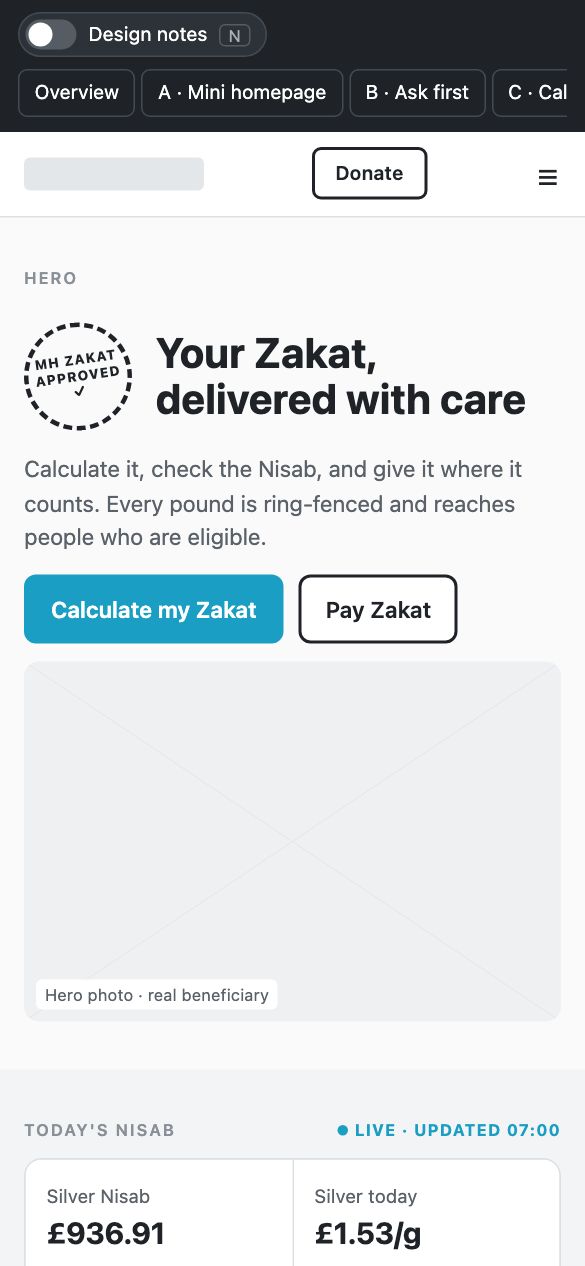
Task: Click the hero photo placeholder image
Action: (x=292, y=841)
